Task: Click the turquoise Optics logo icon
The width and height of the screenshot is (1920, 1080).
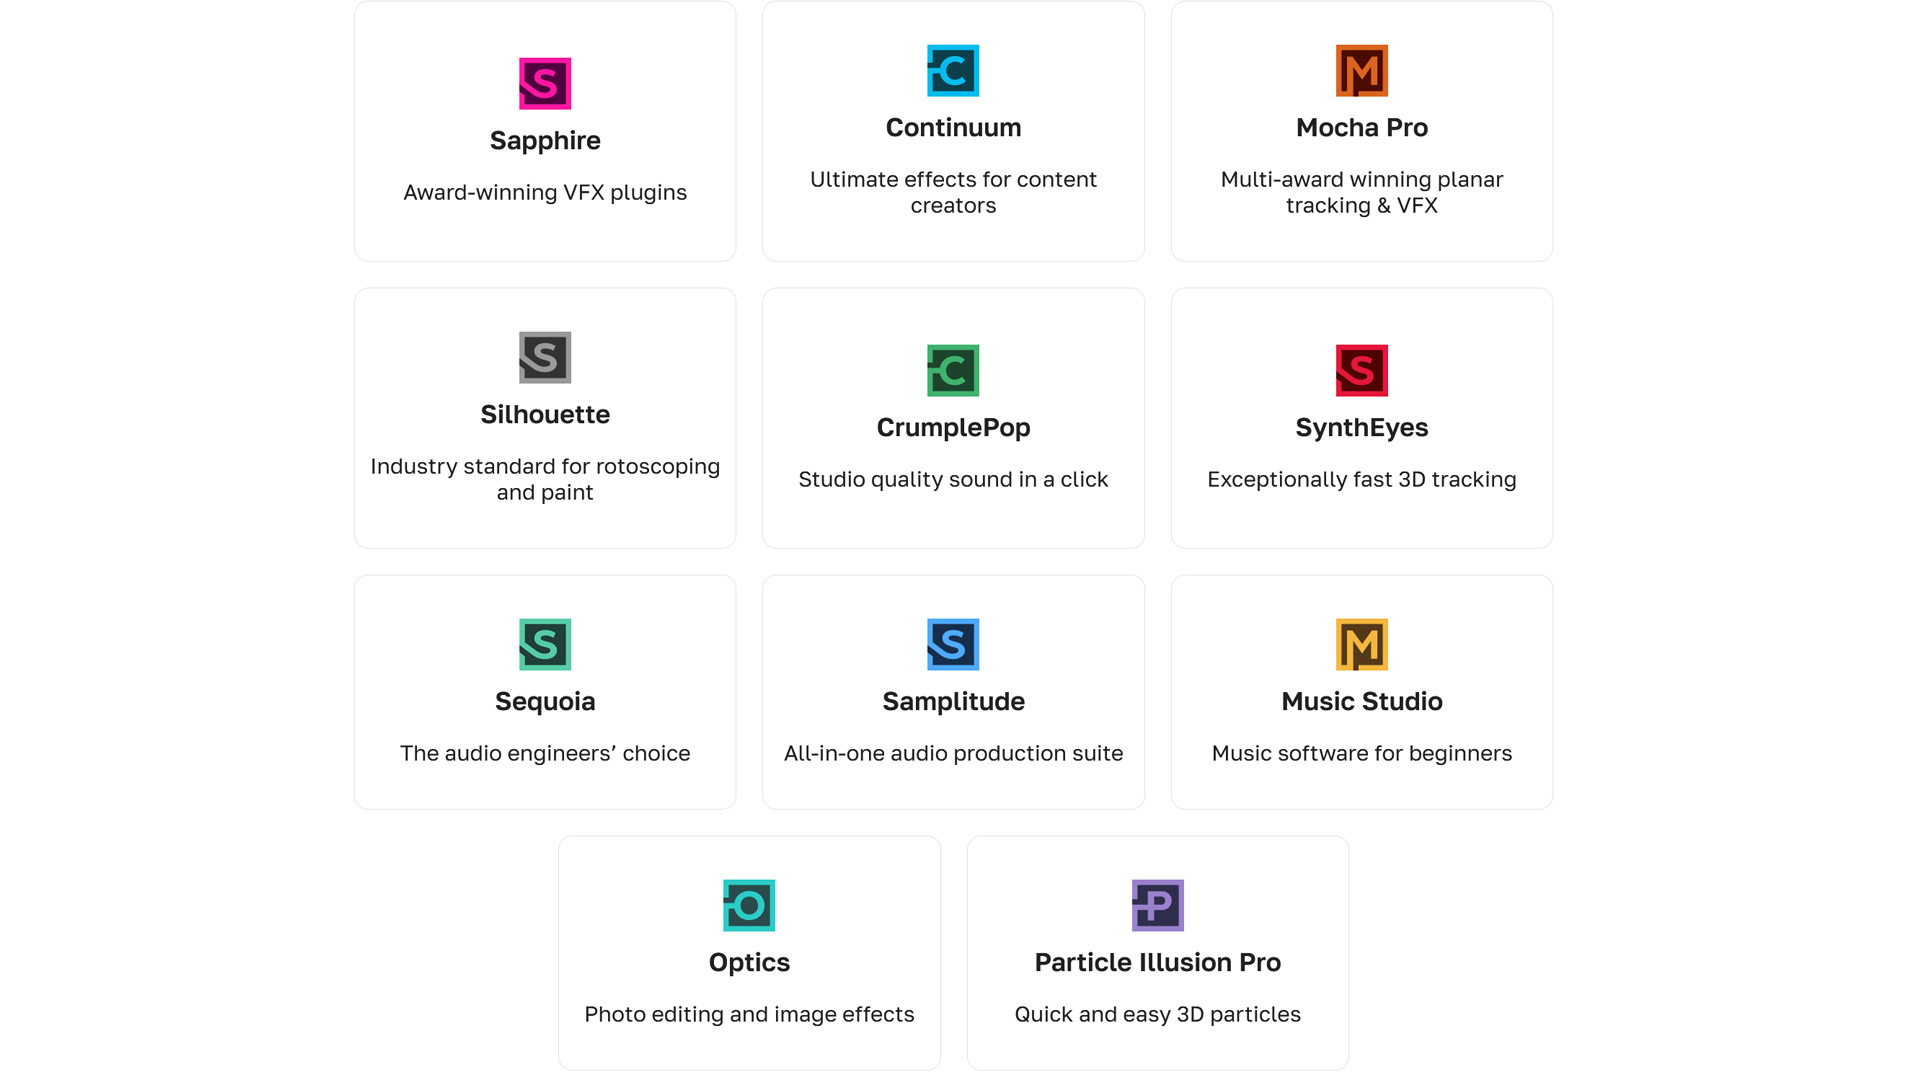Action: point(749,905)
